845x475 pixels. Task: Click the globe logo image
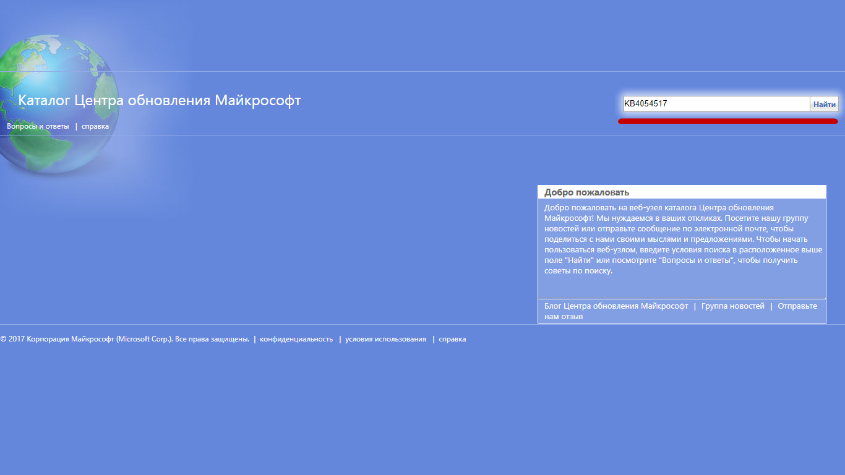tap(58, 104)
